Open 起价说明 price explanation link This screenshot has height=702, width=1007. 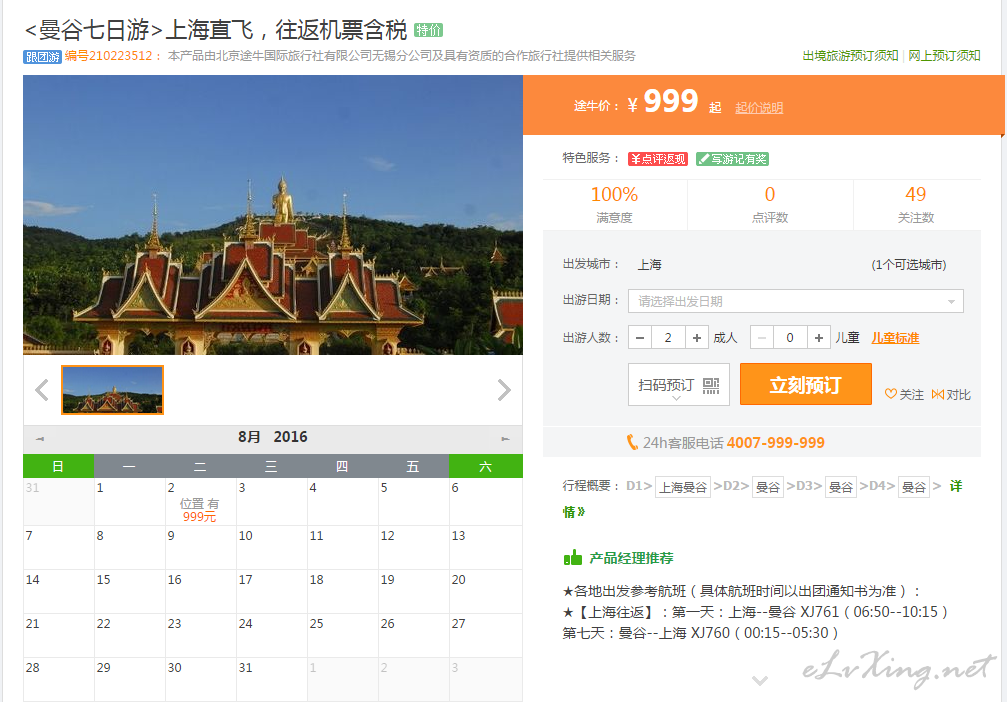758,108
